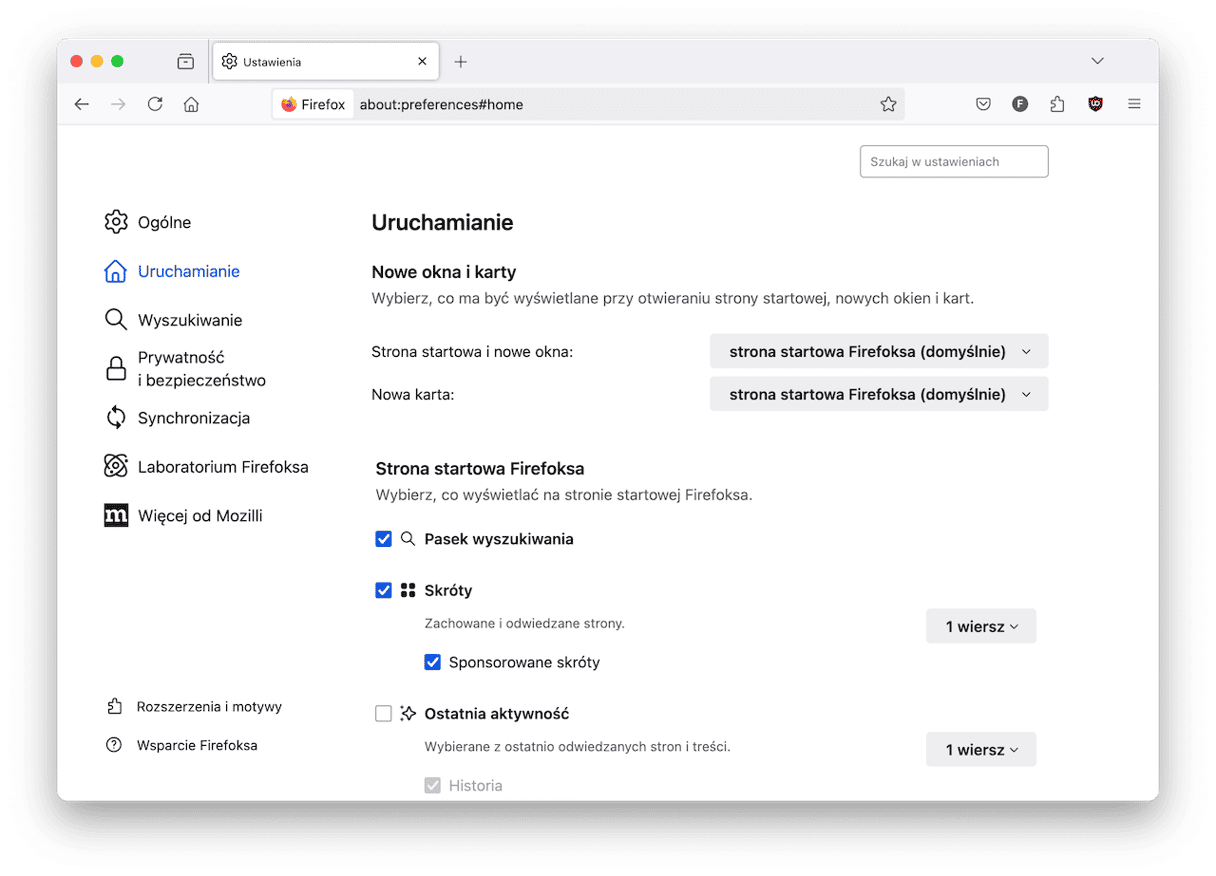Change the Ostatnia aktywność row count dropdown
This screenshot has height=876, width=1216.
(981, 749)
